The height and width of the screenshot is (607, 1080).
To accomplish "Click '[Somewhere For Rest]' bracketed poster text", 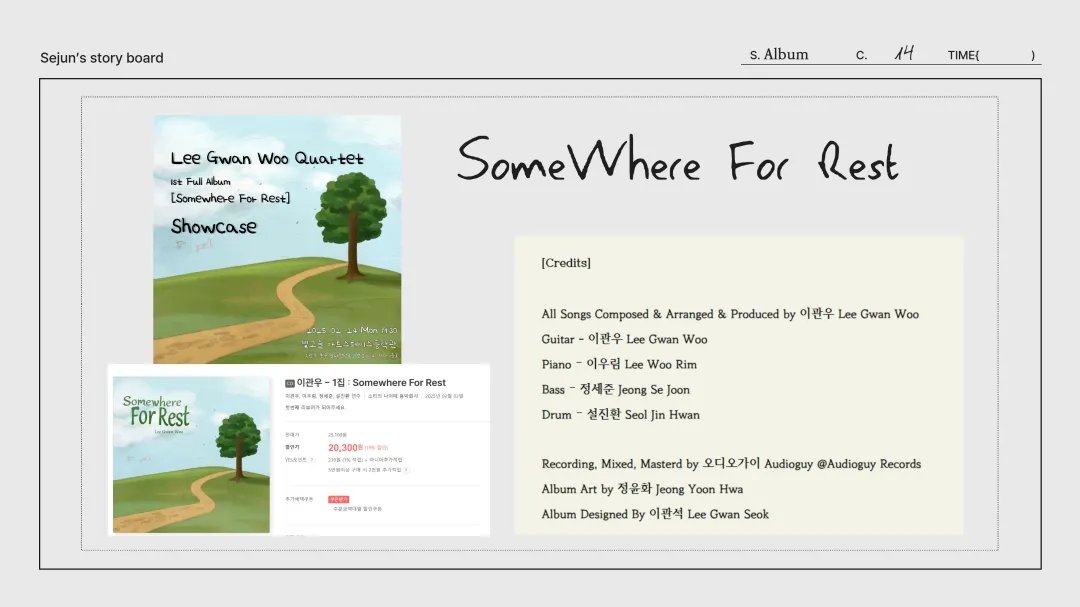I will click(231, 198).
